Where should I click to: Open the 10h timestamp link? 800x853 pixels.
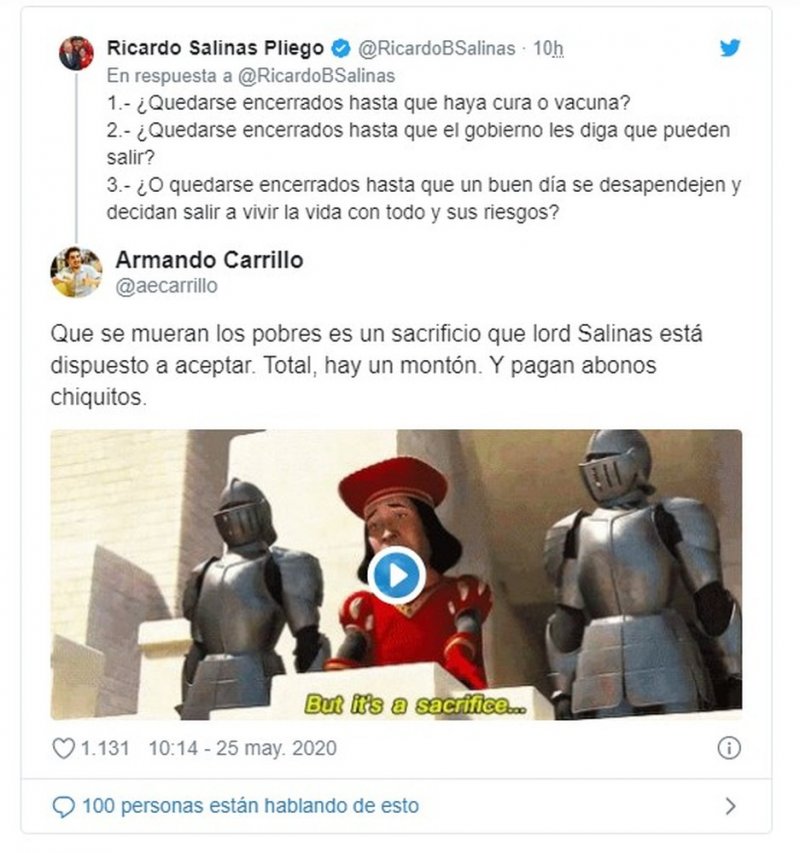pos(548,48)
